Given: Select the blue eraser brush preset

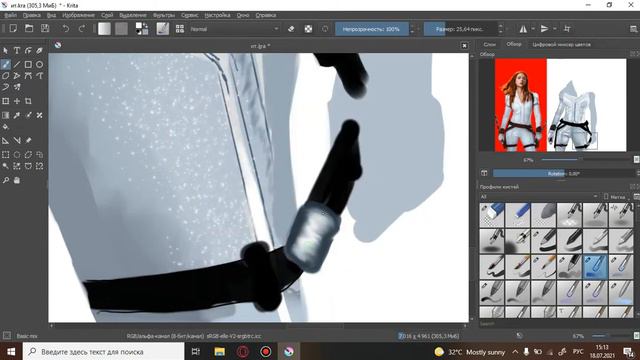Looking at the screenshot, I should tap(492, 215).
